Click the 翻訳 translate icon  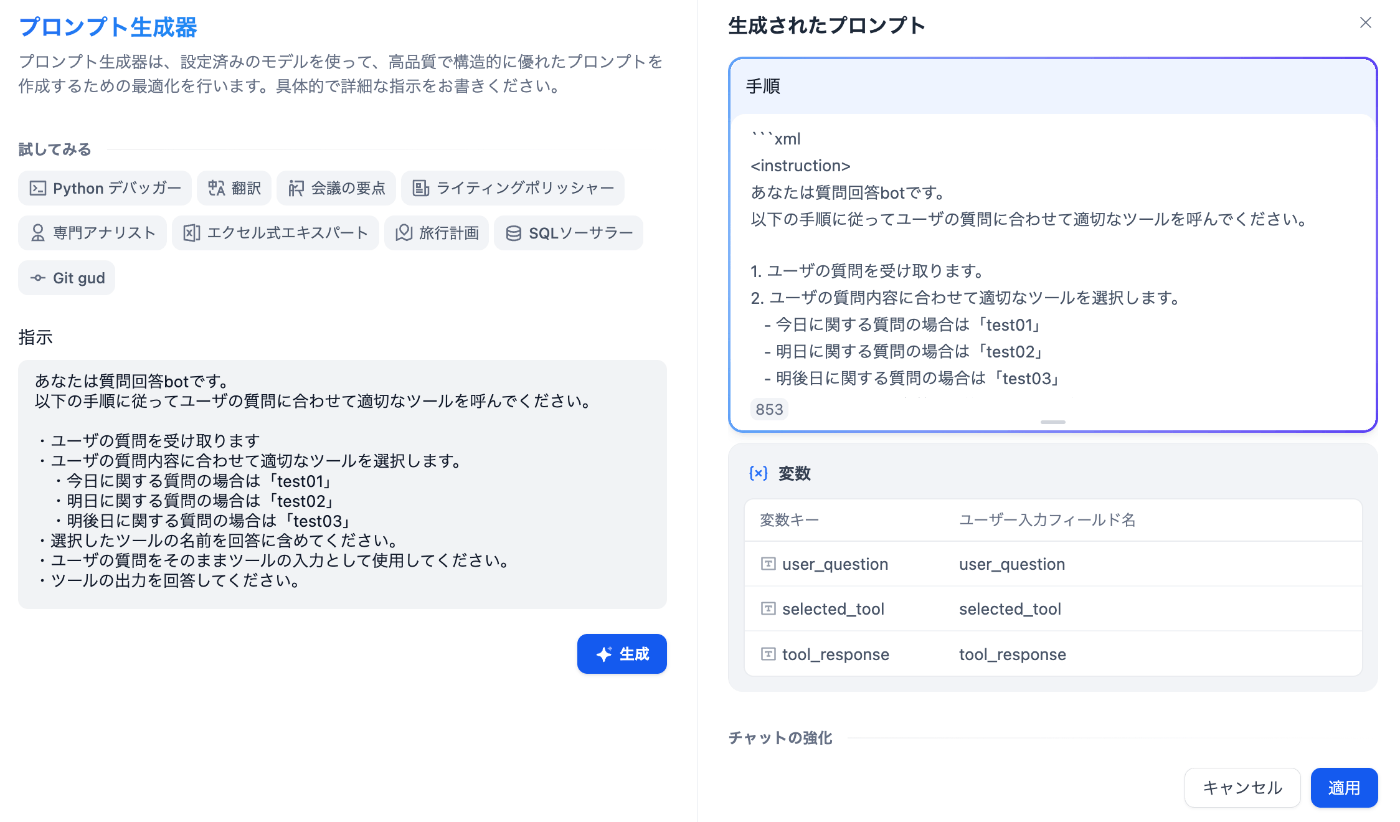[x=217, y=188]
